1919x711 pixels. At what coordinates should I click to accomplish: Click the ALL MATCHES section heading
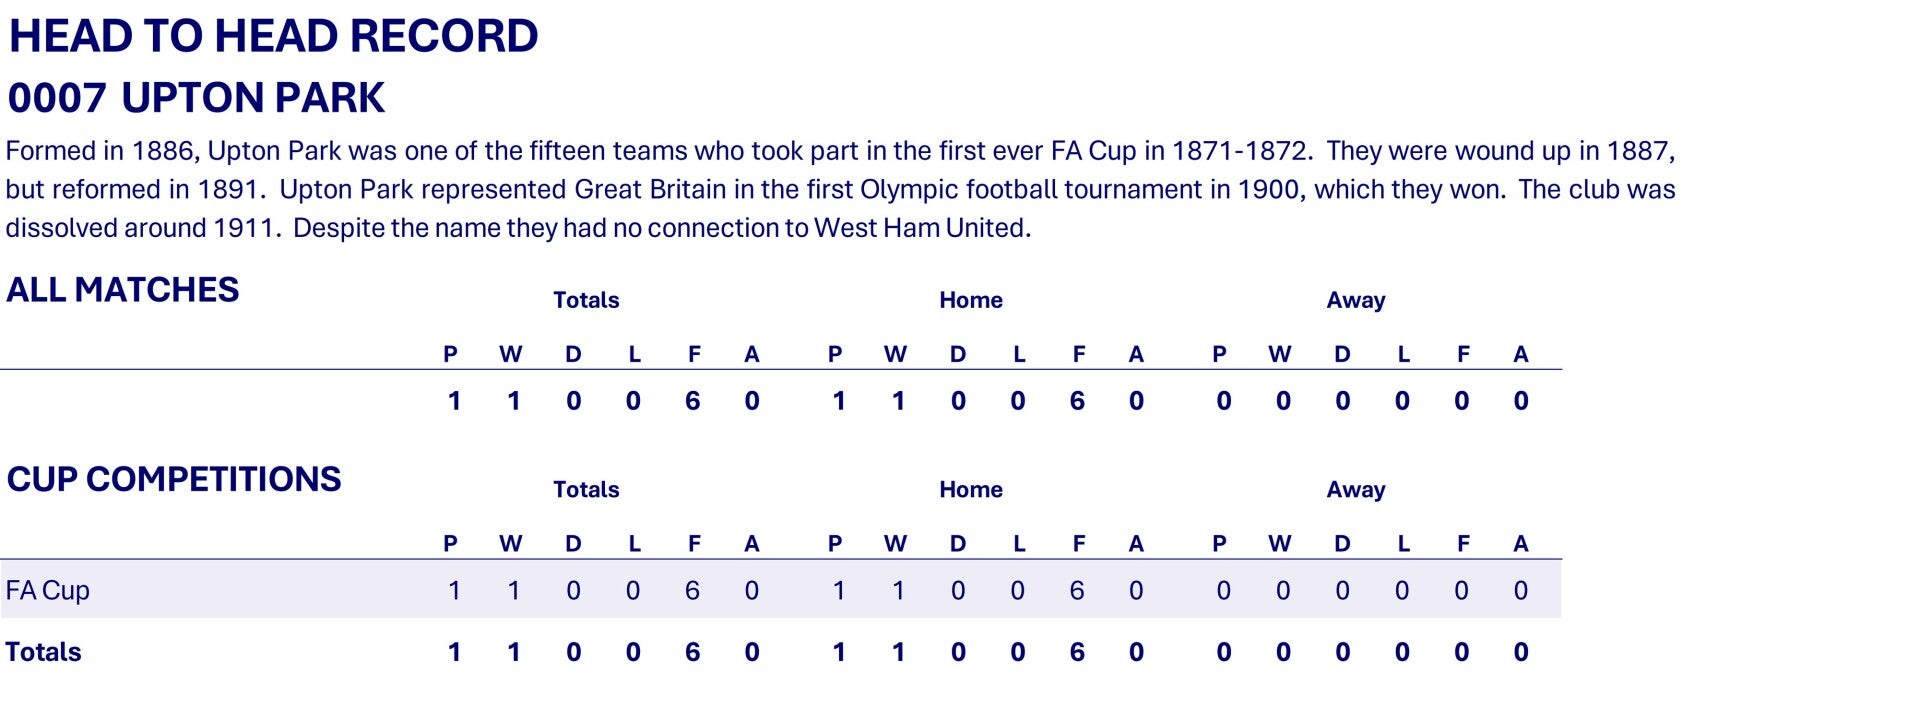(x=123, y=290)
